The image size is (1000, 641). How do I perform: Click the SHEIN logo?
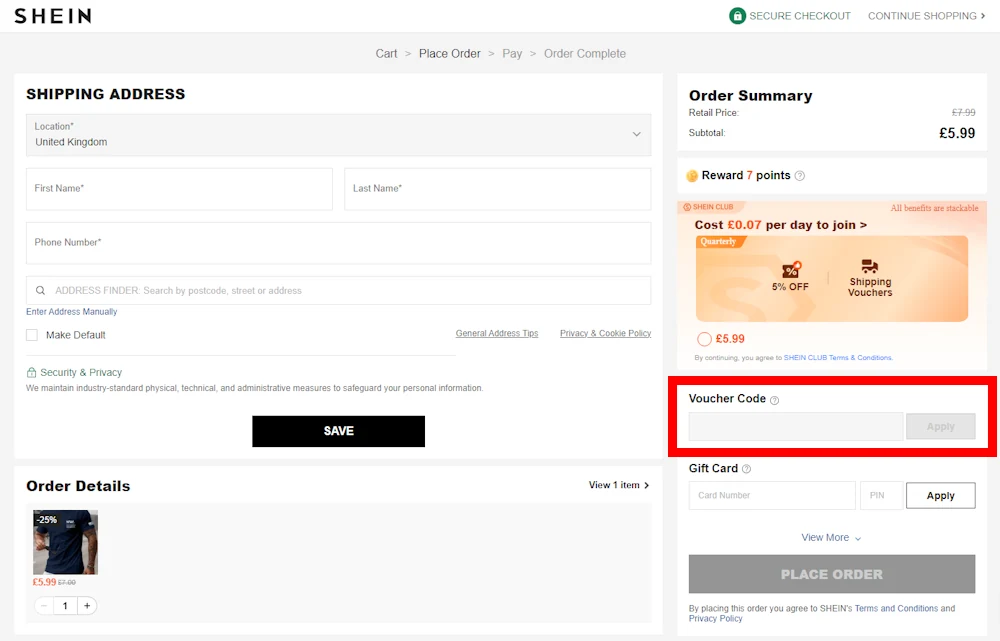point(53,16)
